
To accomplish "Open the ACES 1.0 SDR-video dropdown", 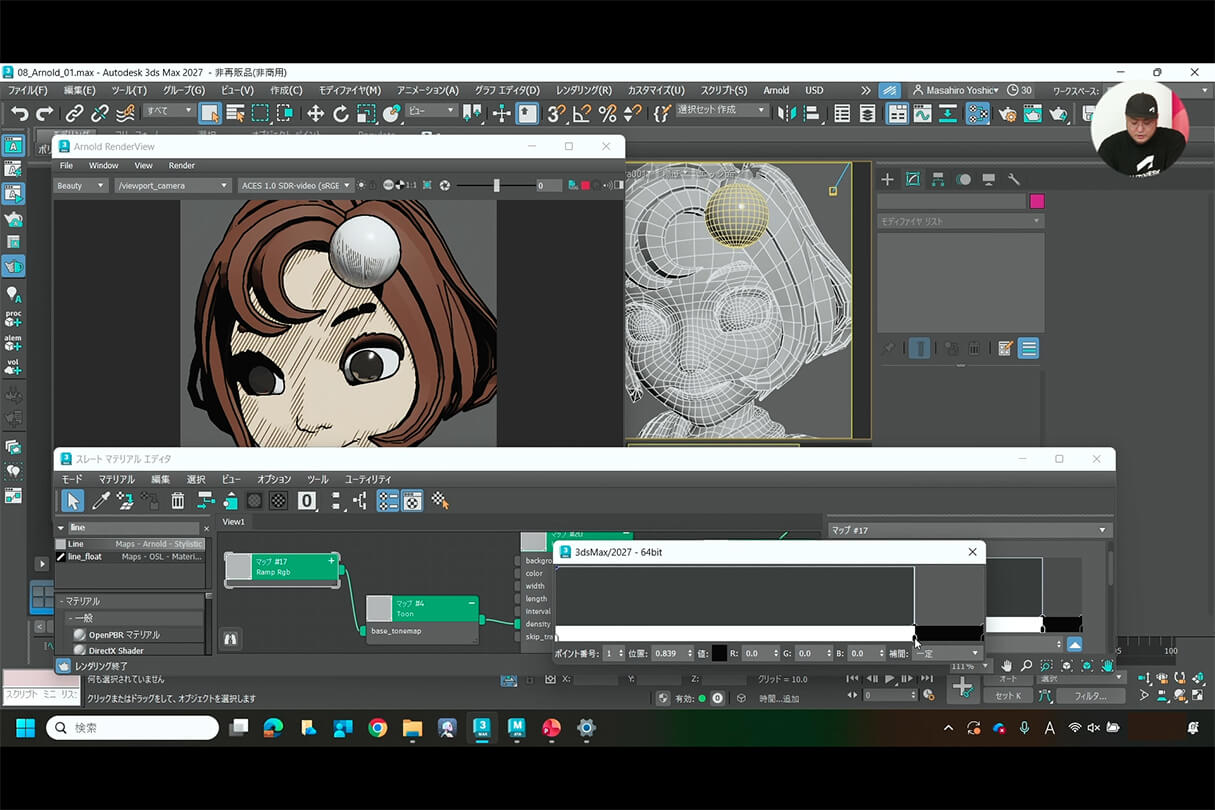I will [296, 185].
